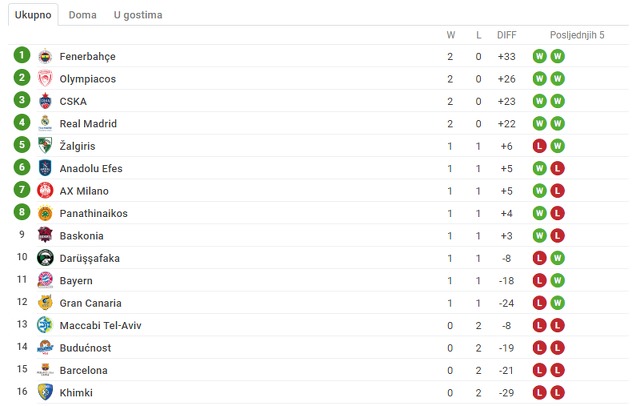Click the Panathinaikos clover logo
Viewport: 632px width, 406px height.
[45, 213]
